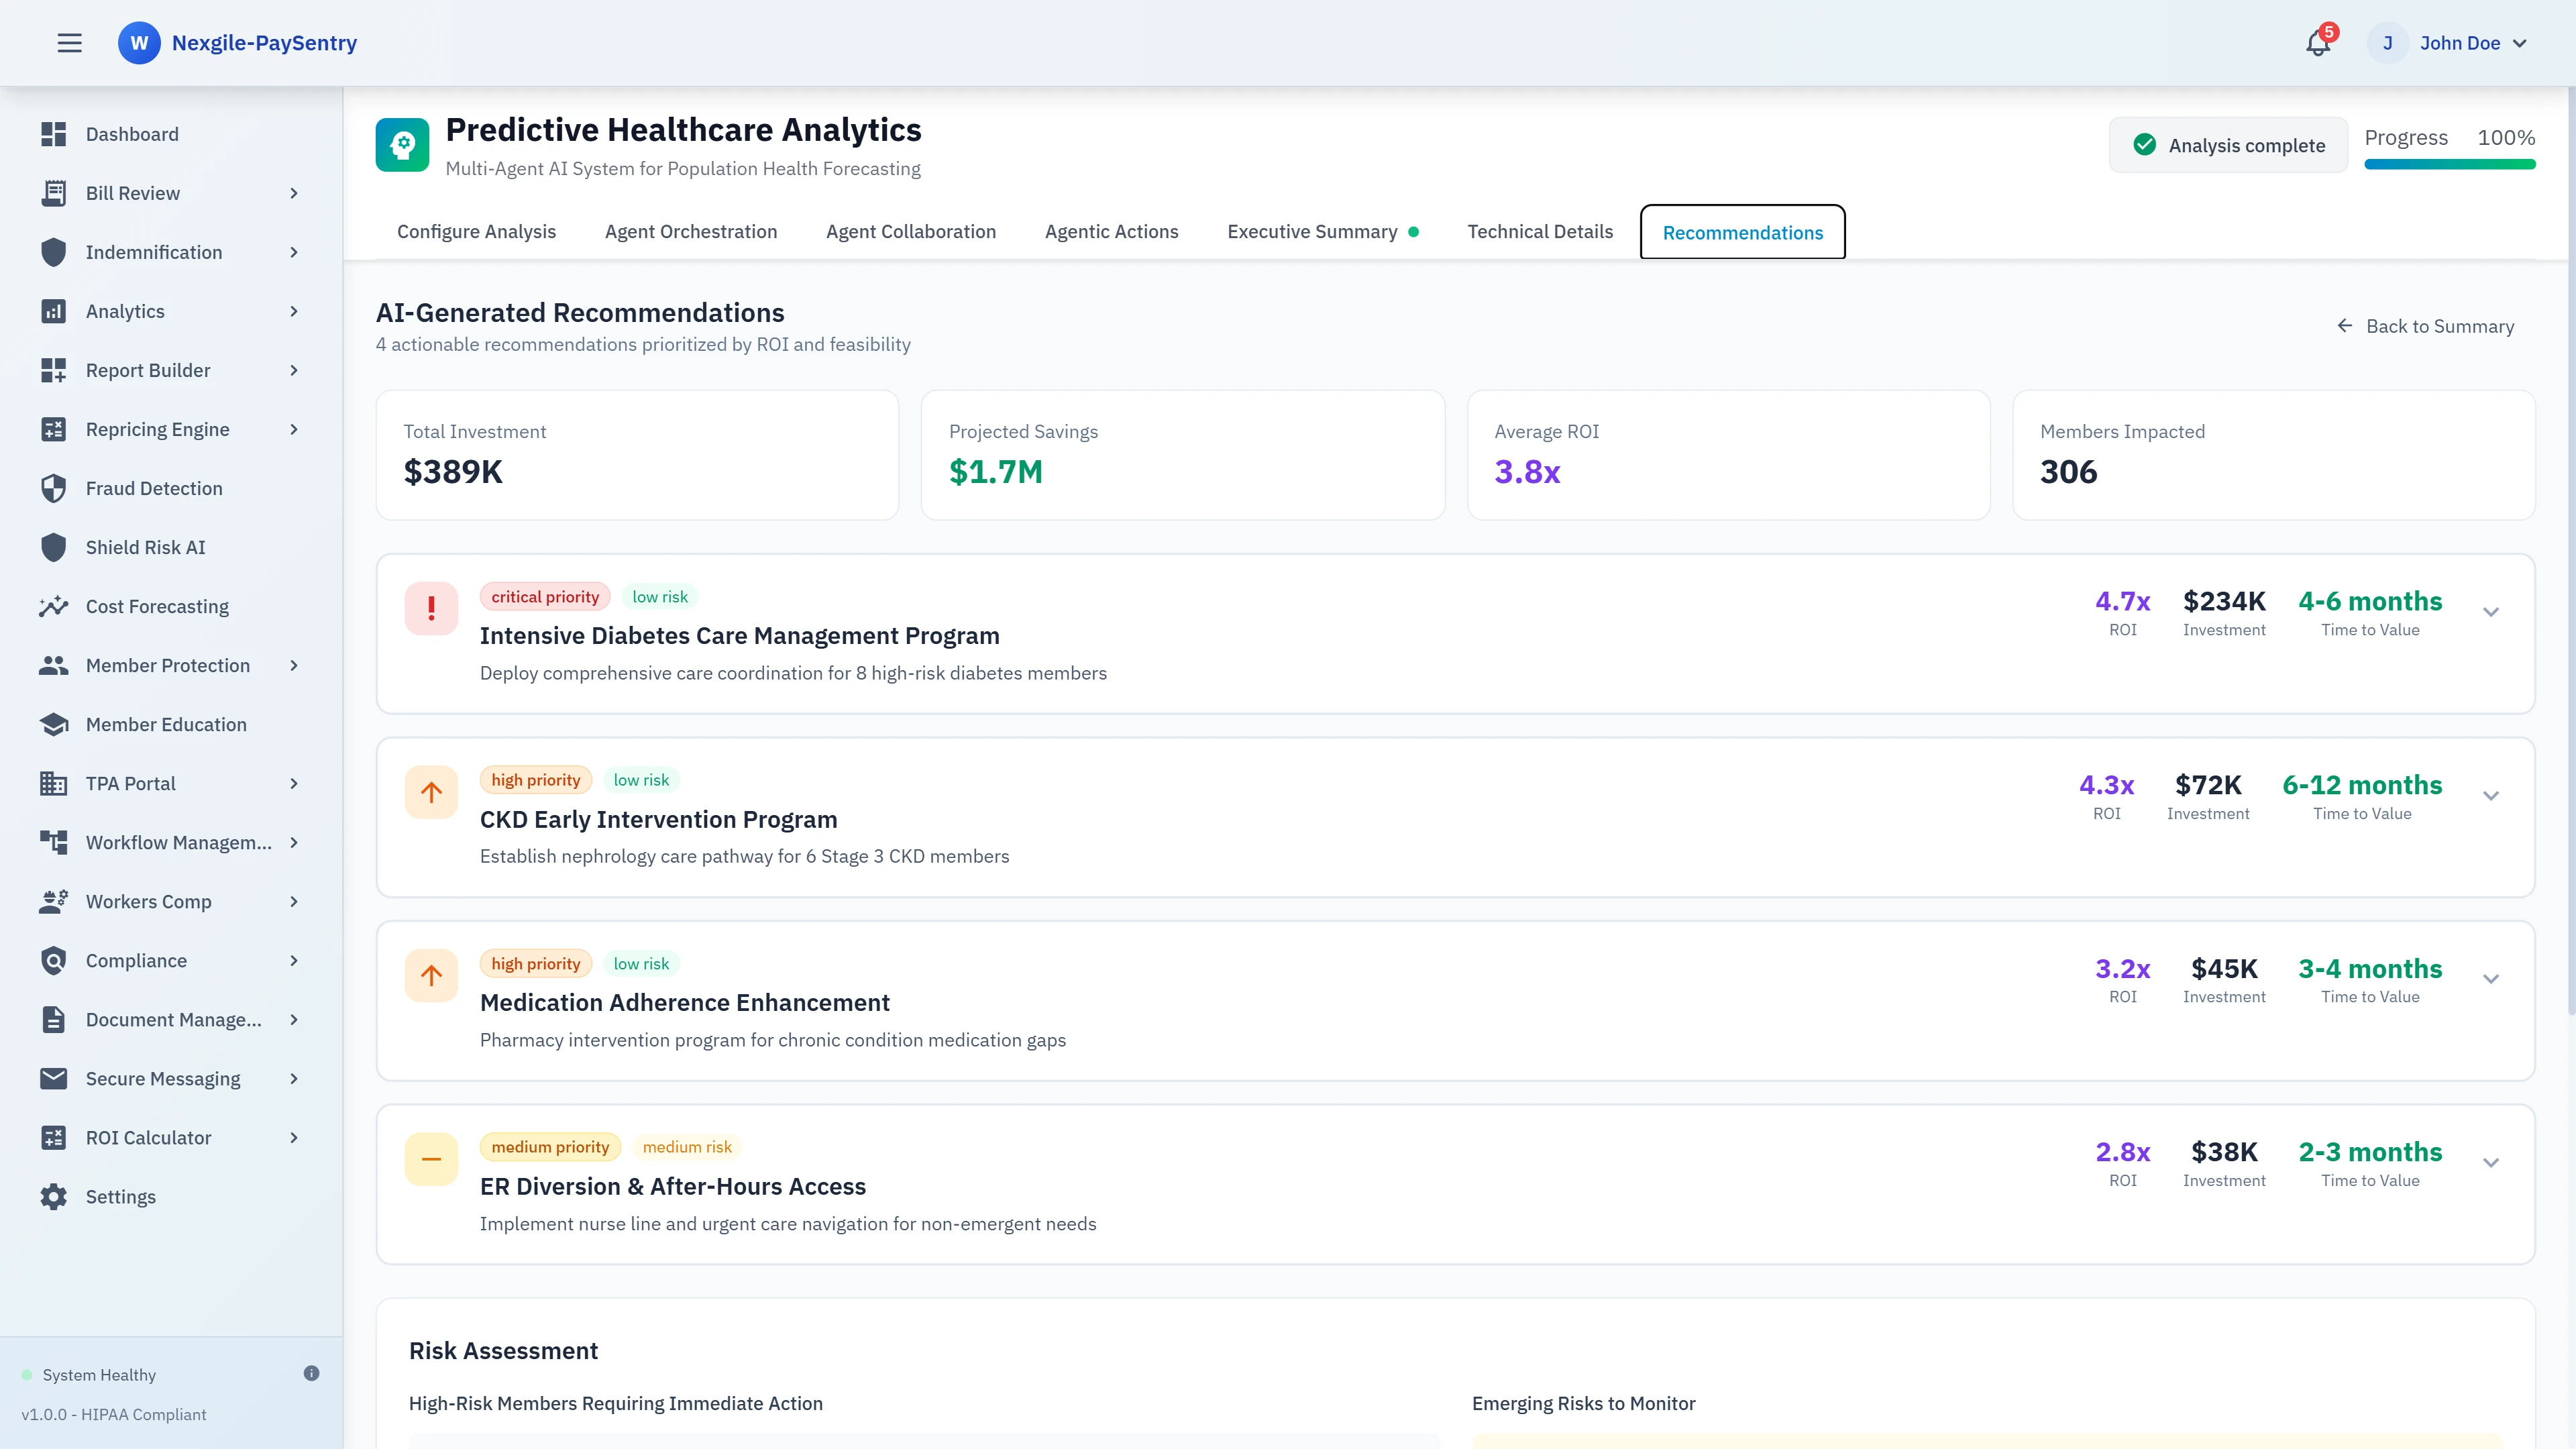Open the Agent Orchestration tab
Screen dimensions: 2576x1449
690,231
